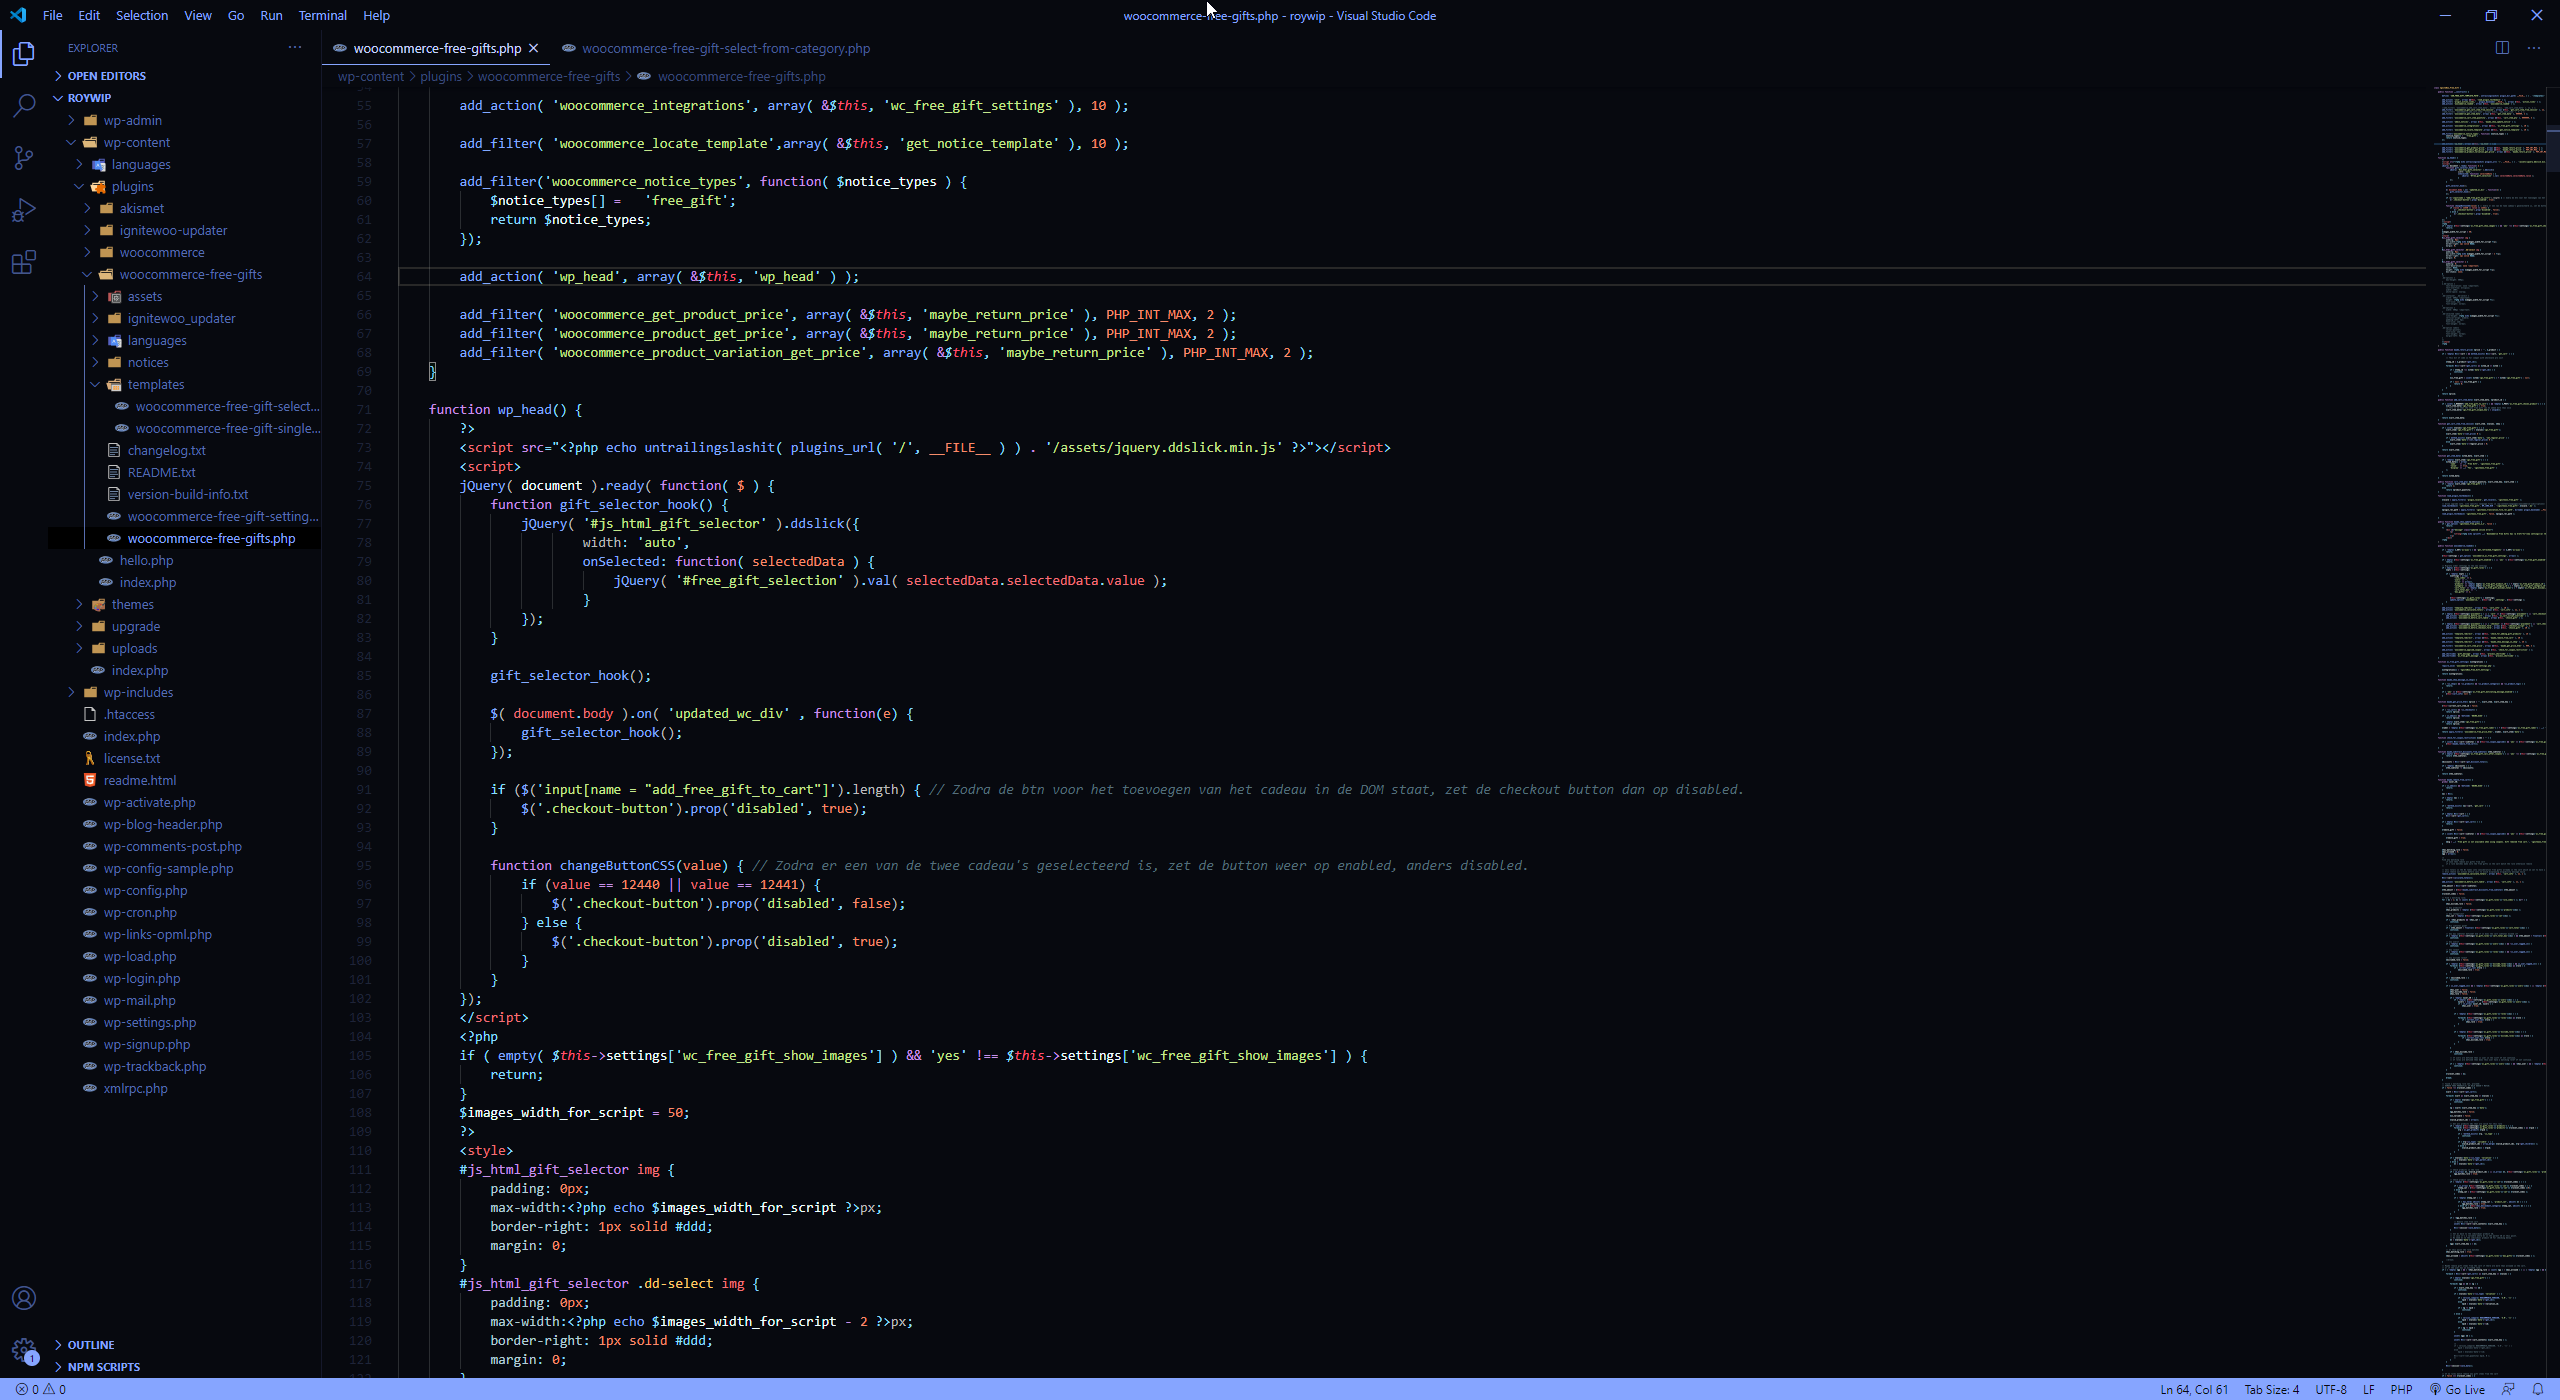Open the Terminal menu
The width and height of the screenshot is (2560, 1400).
point(322,15)
